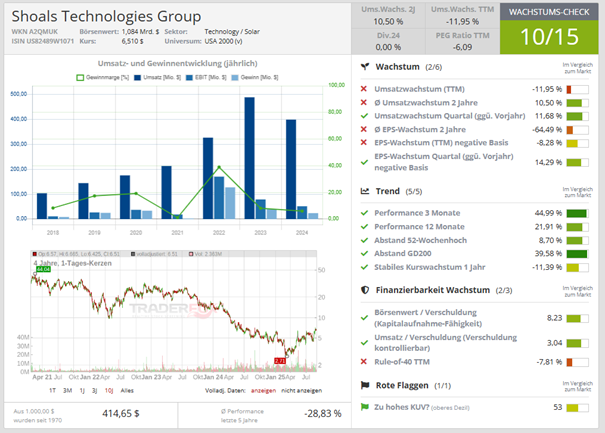Viewport: 605px width, 433px height.
Task: Click the Börsenwert value 1,084 Mrd. $
Action: [x=140, y=32]
